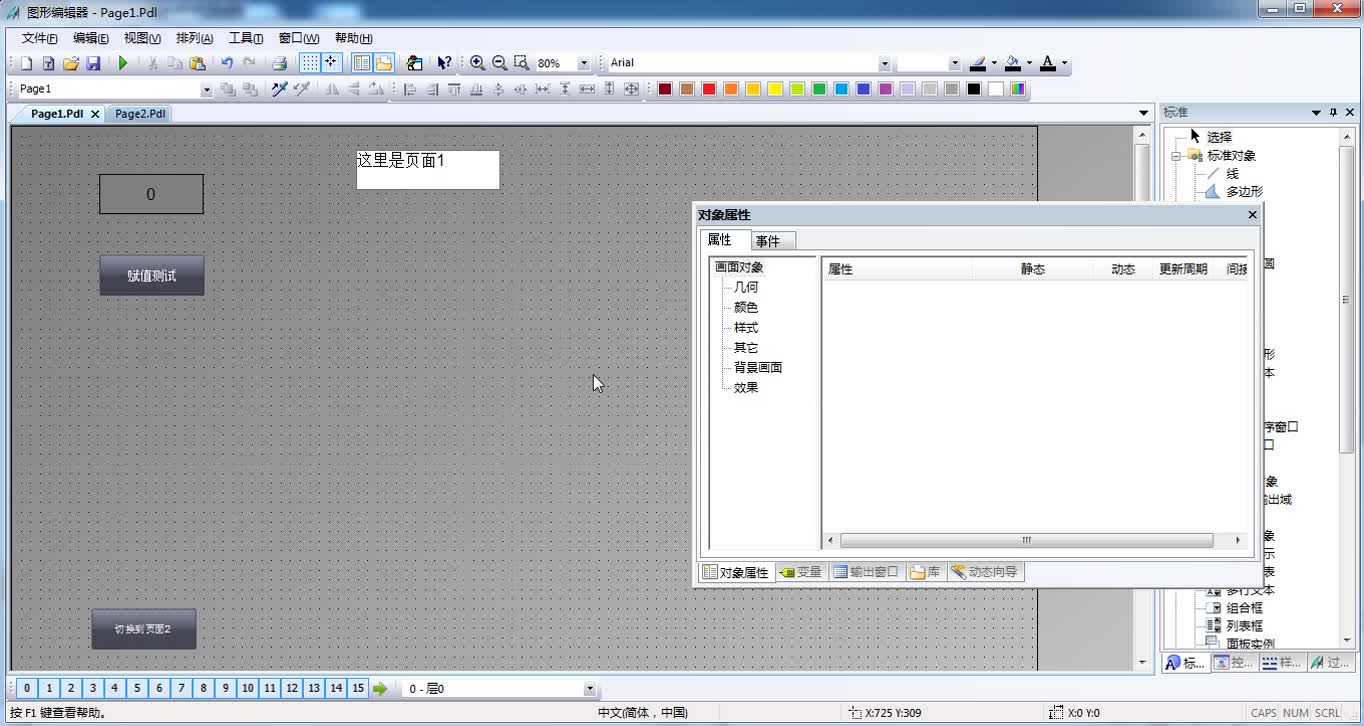Open the custom color palette swatch
Screen dimensions: 1364x726
pos(1017,89)
